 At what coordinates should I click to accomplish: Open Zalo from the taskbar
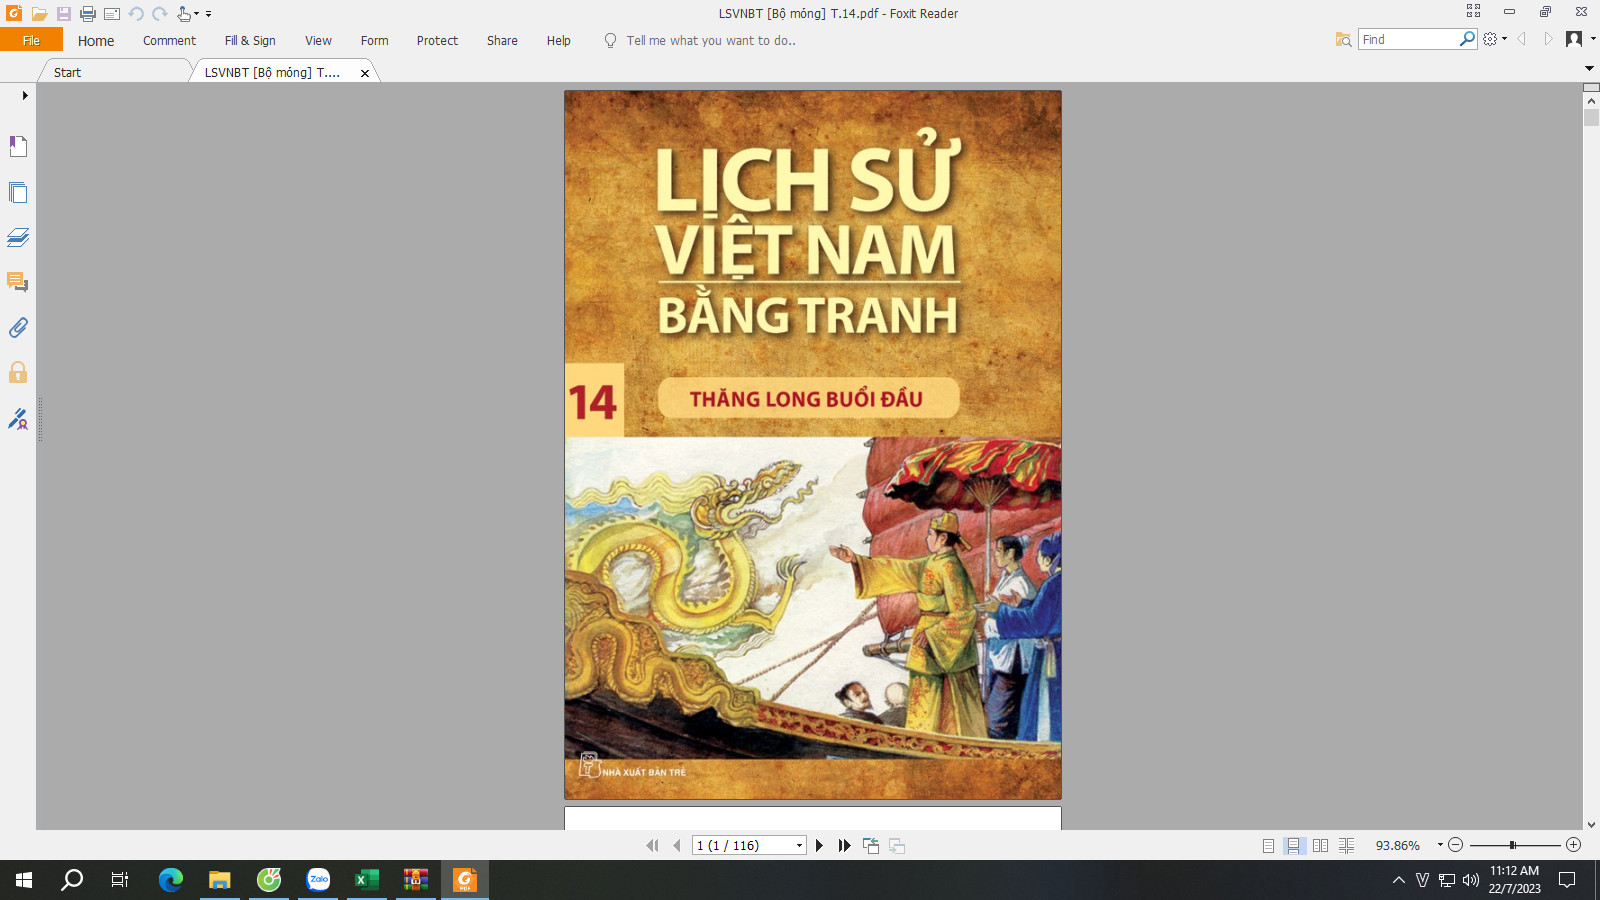click(318, 880)
